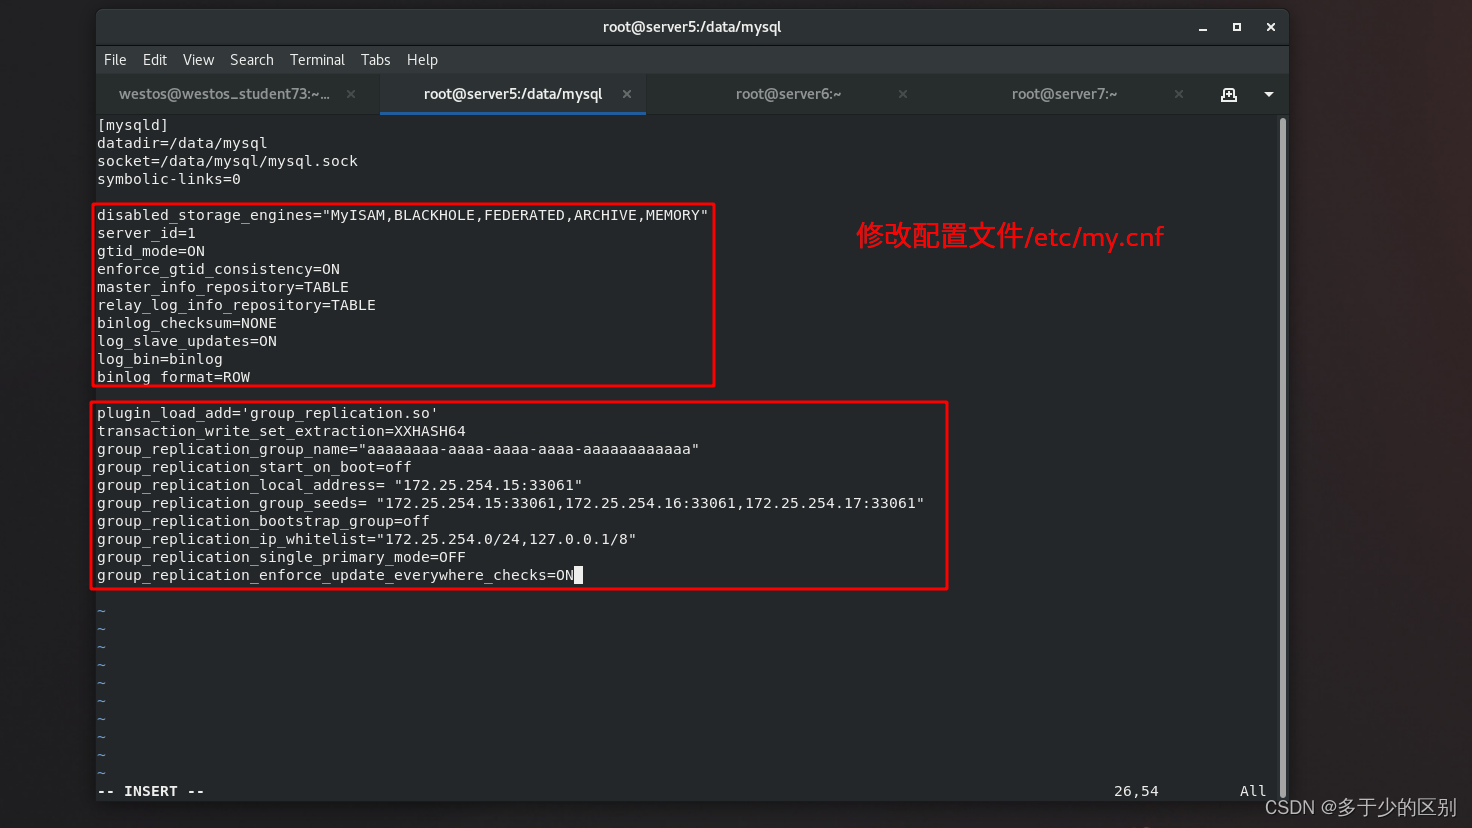
Task: Click the server_id=1 line
Action: coord(146,233)
